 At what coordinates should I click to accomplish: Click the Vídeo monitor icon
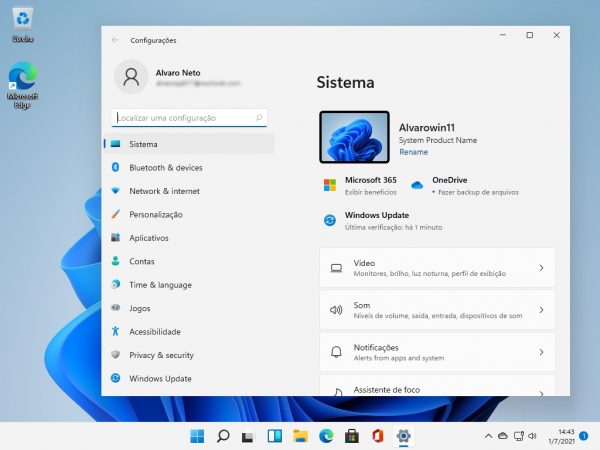click(x=336, y=268)
